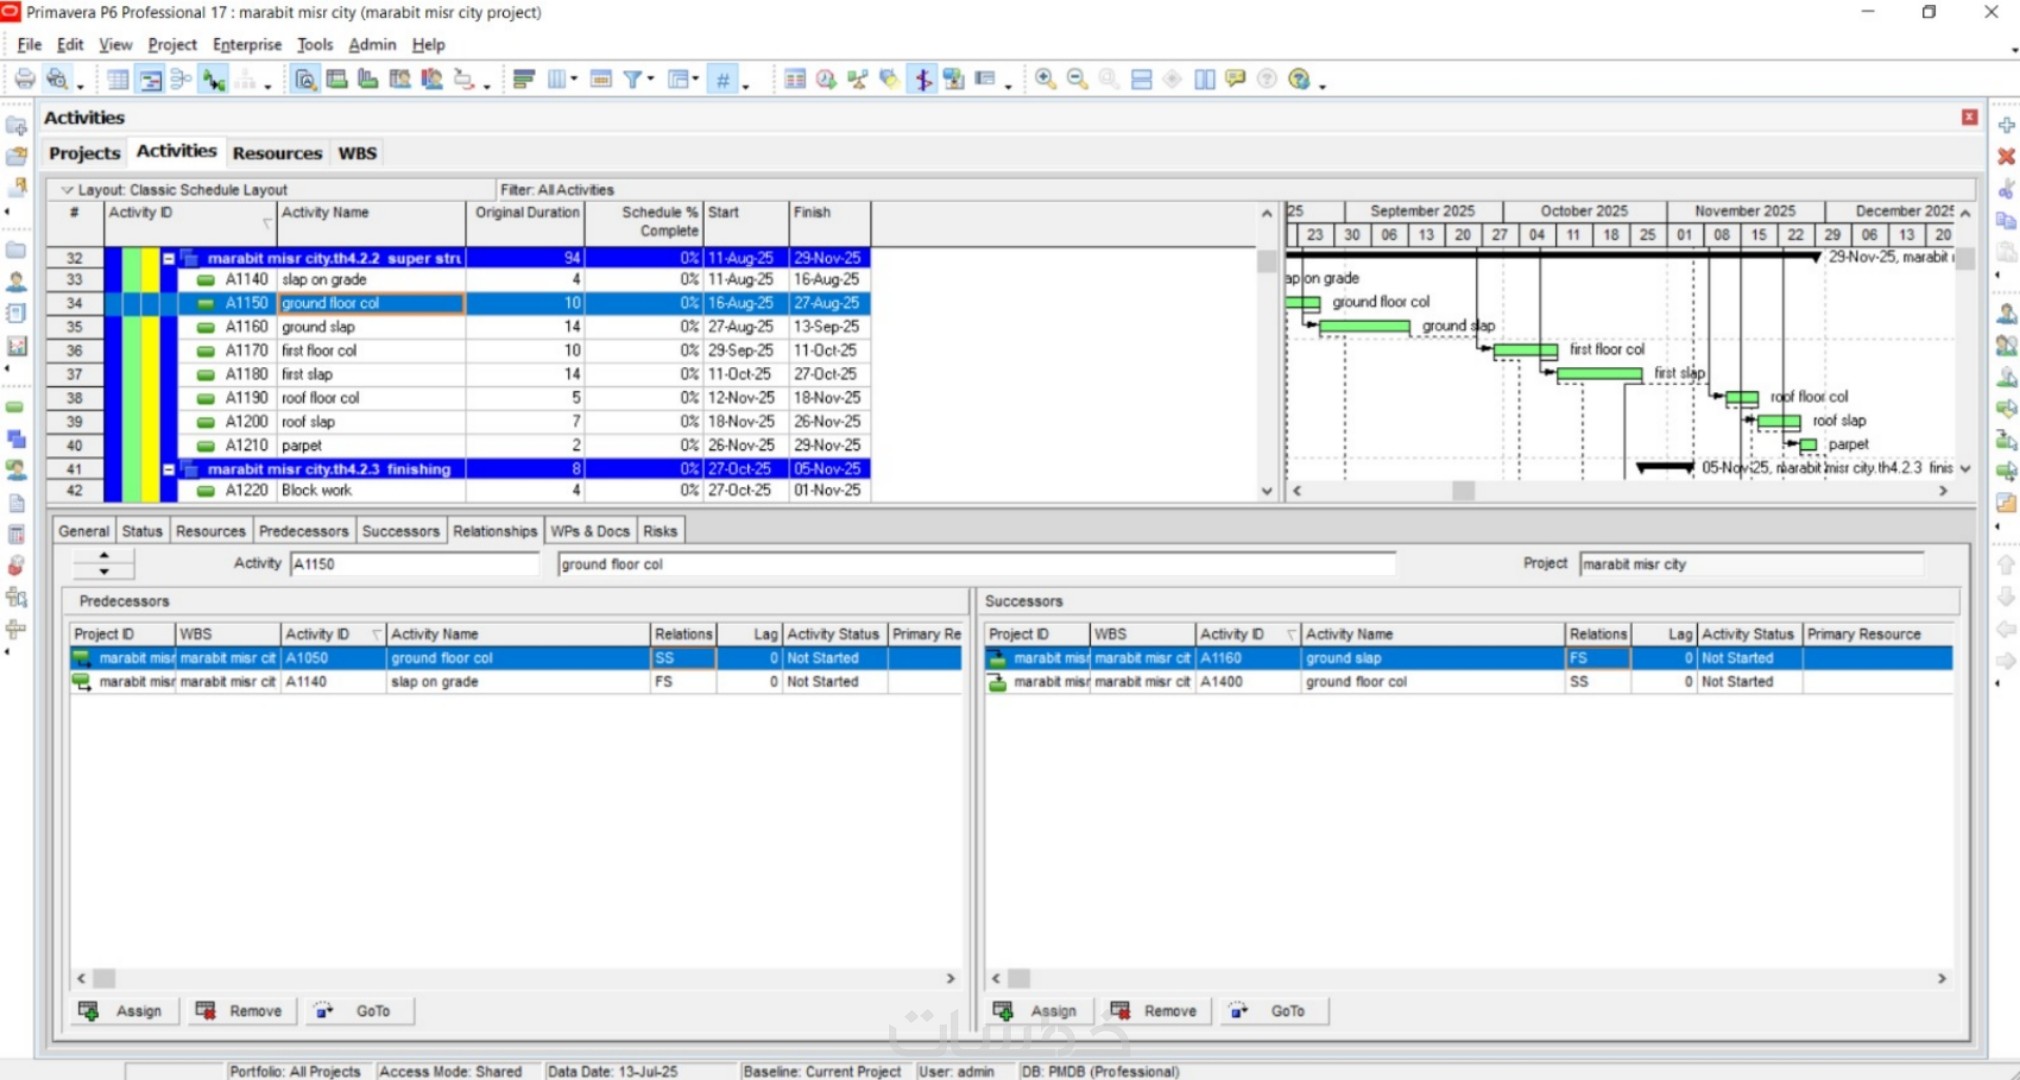The image size is (2020, 1080).
Task: Click the Zoom In magnifier icon
Action: [1045, 79]
